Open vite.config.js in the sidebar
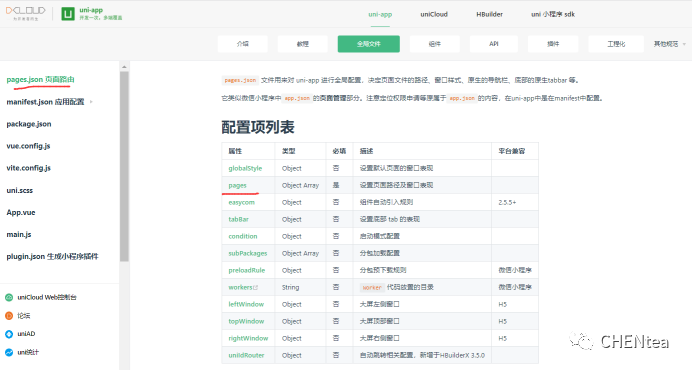Viewport: 692px width, 370px height. coord(29,168)
